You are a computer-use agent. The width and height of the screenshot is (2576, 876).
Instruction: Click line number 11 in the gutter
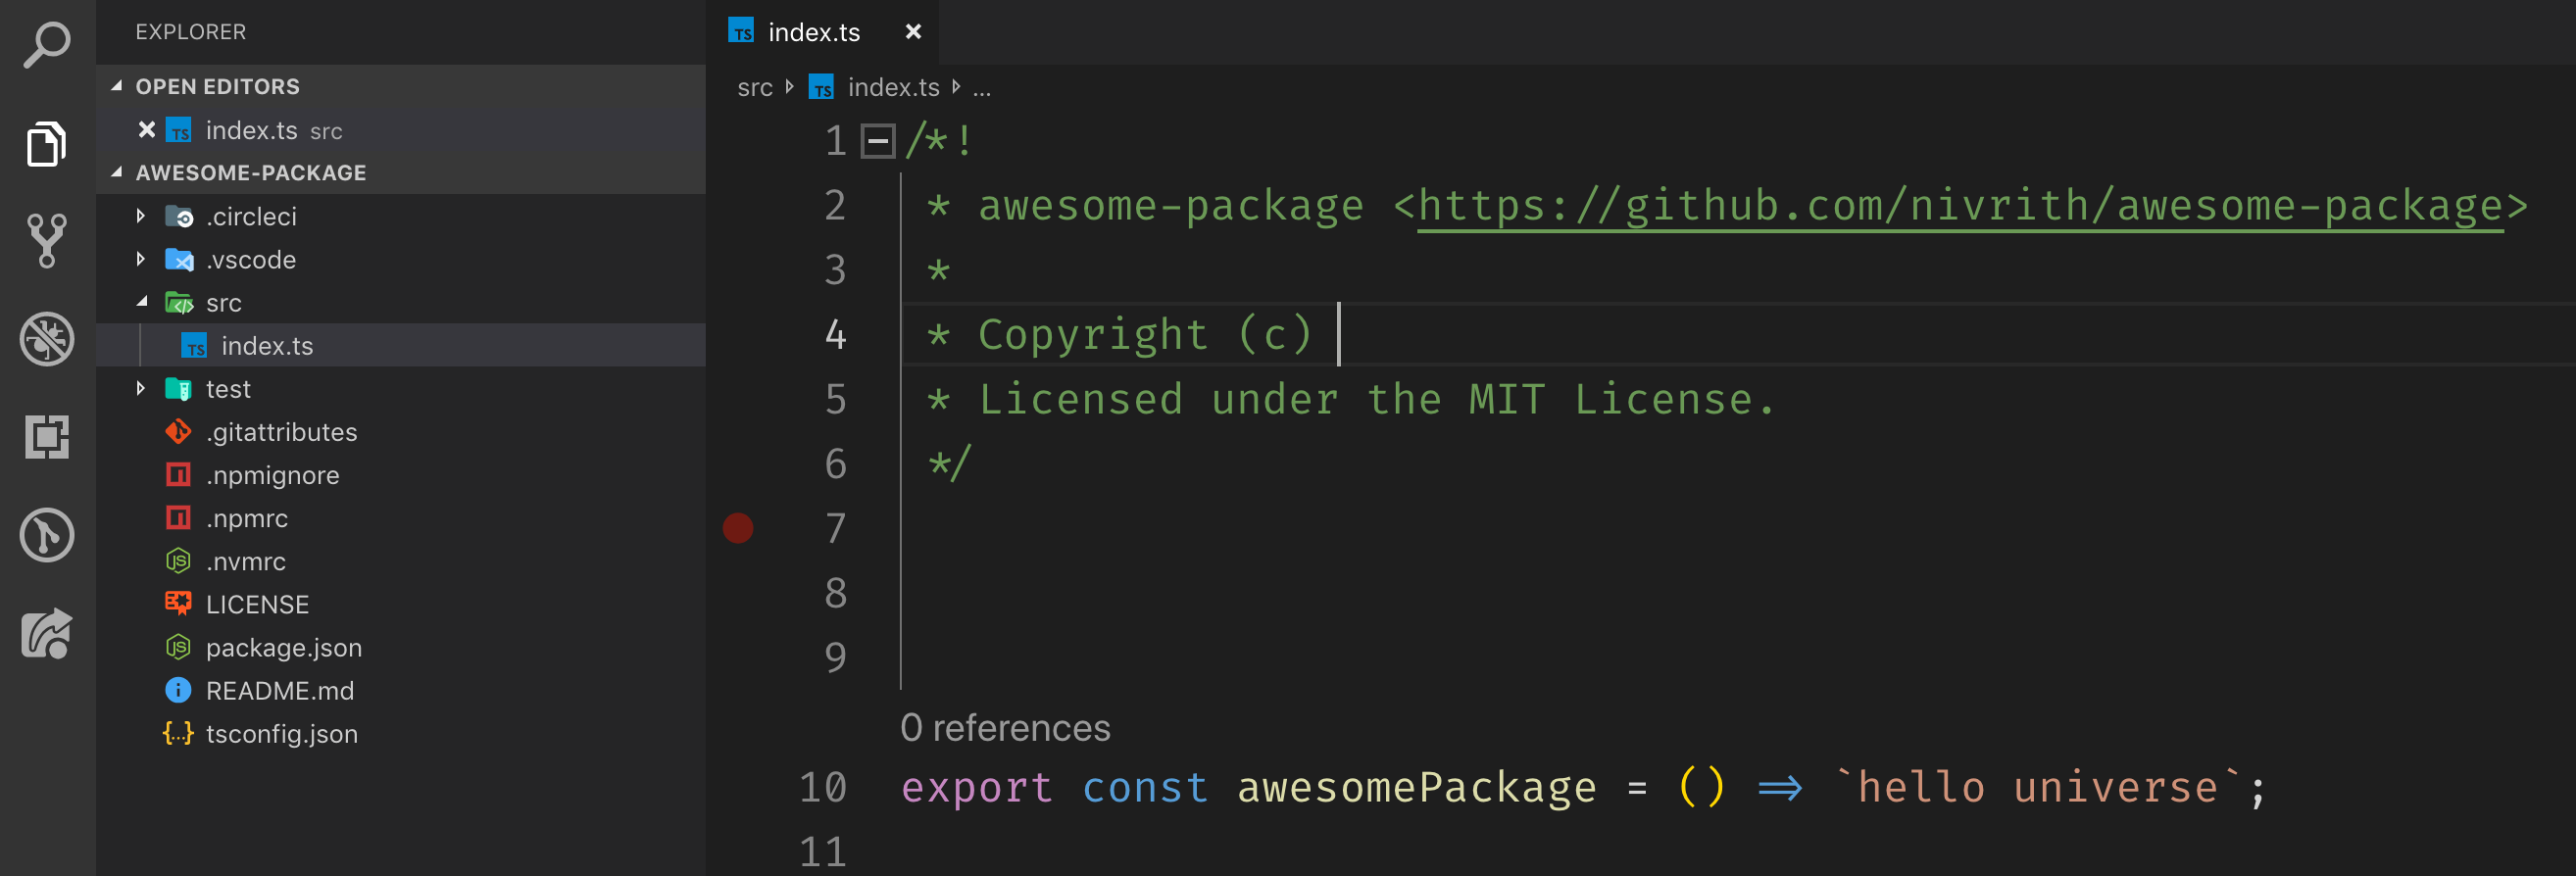click(x=823, y=852)
